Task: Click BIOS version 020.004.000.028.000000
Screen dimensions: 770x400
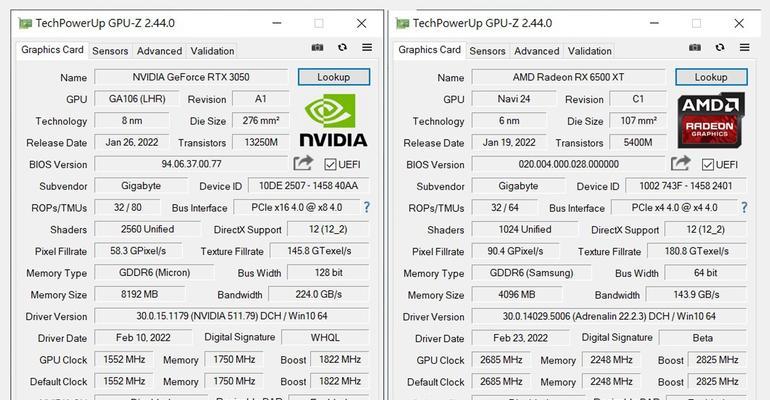Action: coord(568,164)
